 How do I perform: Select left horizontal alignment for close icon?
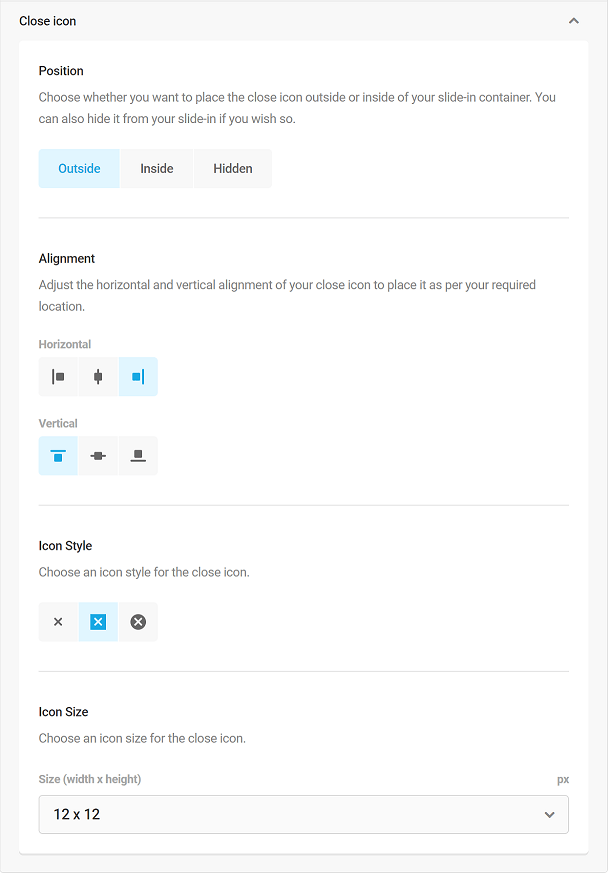pyautogui.click(x=57, y=376)
